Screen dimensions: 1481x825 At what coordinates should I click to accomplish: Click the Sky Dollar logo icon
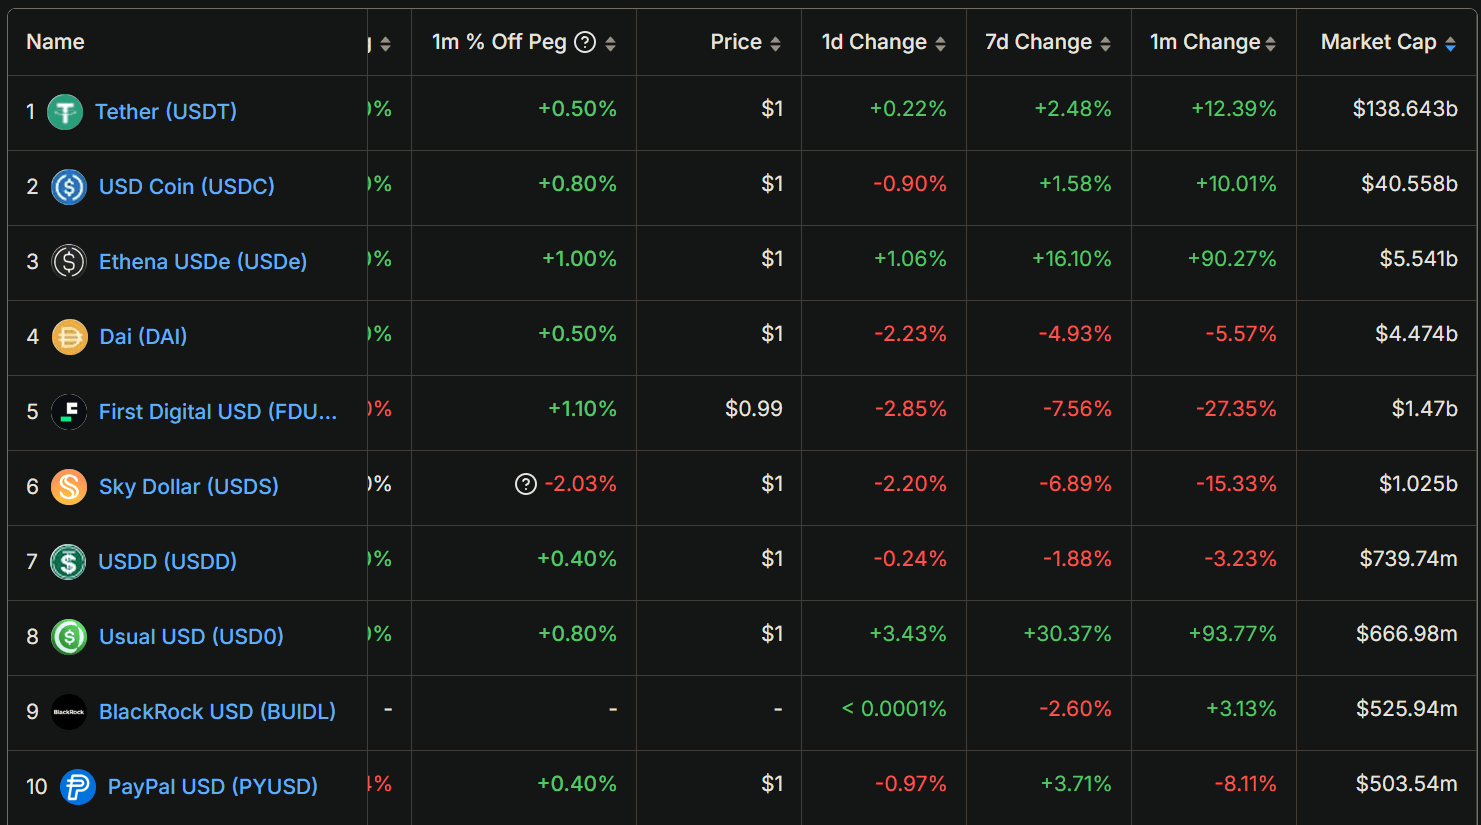point(69,487)
